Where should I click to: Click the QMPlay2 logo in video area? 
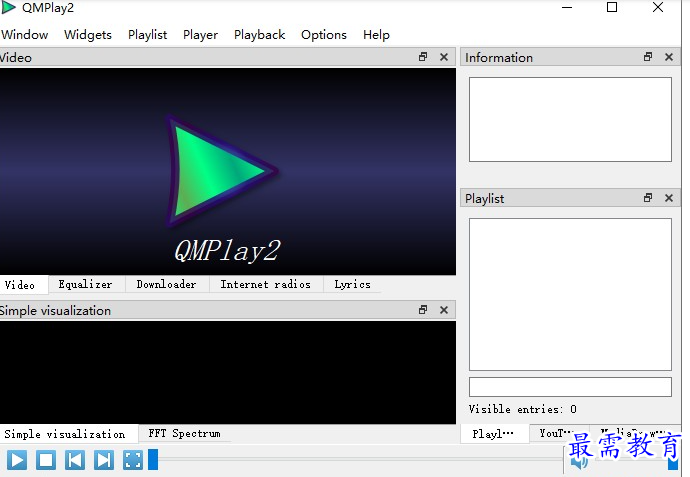point(222,171)
